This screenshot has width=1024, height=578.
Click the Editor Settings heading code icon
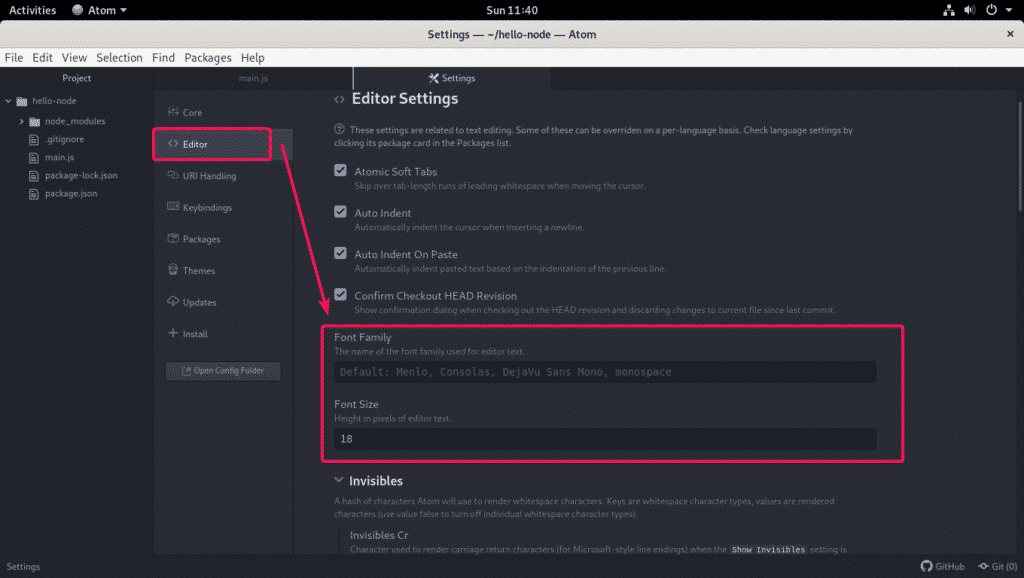click(339, 99)
